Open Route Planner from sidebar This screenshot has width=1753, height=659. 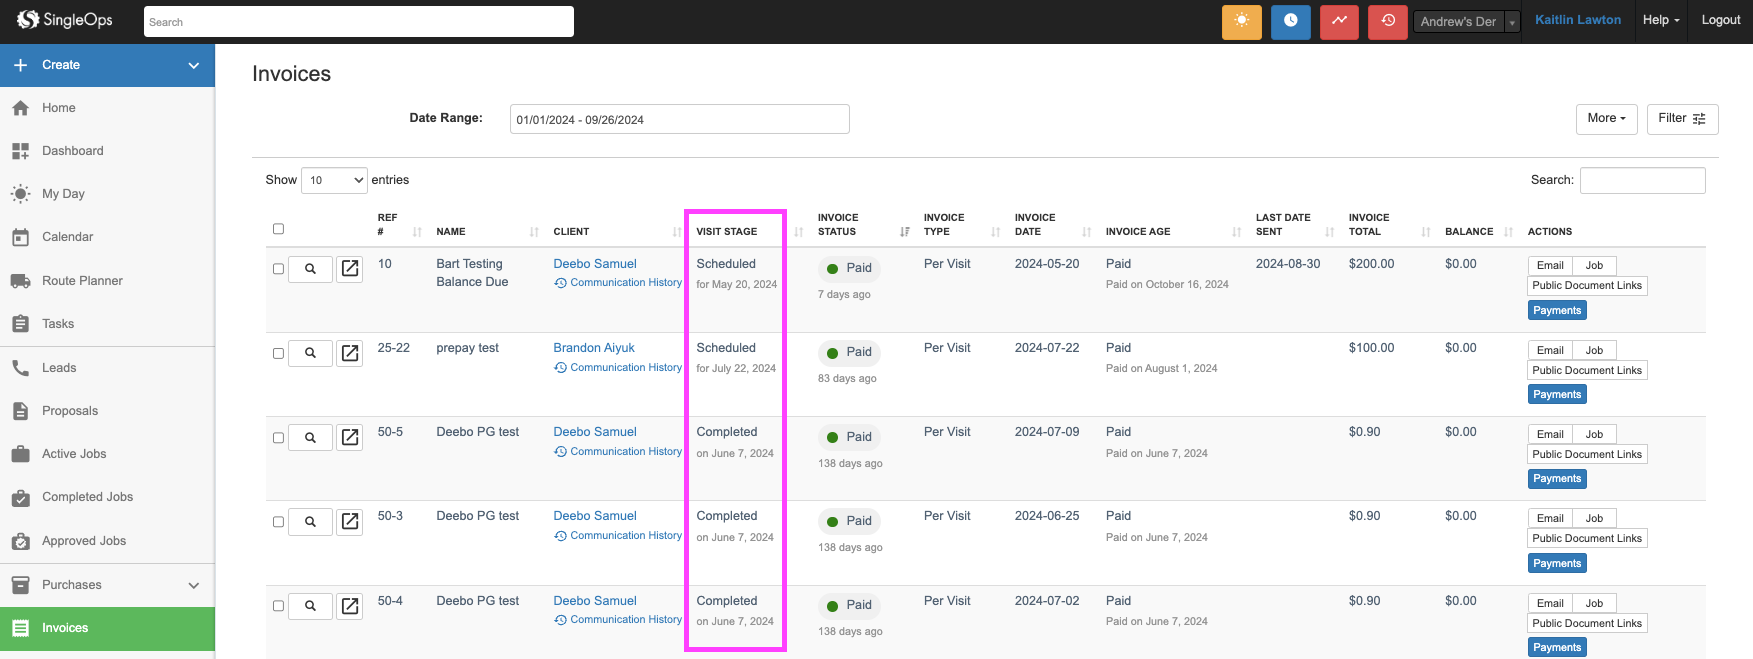[x=82, y=281]
